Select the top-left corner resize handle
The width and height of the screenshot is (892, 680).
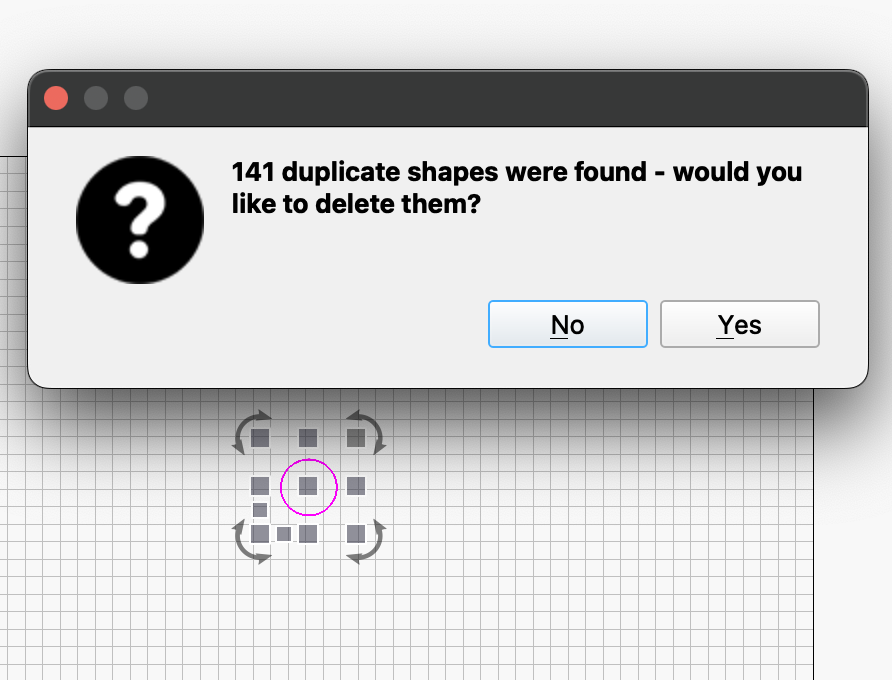click(x=258, y=437)
